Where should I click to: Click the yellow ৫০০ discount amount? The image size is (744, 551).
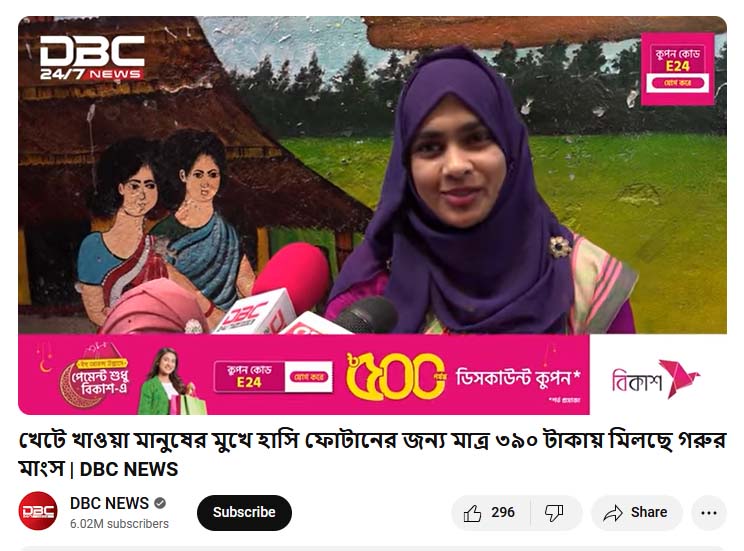(x=395, y=376)
